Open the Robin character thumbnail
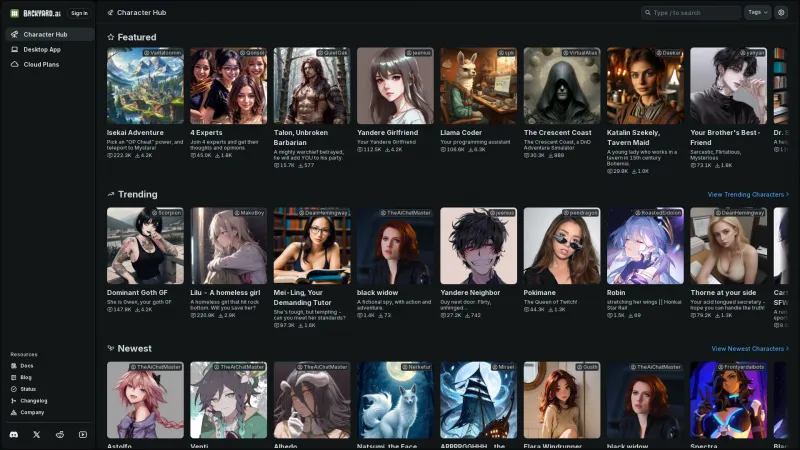 click(x=645, y=245)
